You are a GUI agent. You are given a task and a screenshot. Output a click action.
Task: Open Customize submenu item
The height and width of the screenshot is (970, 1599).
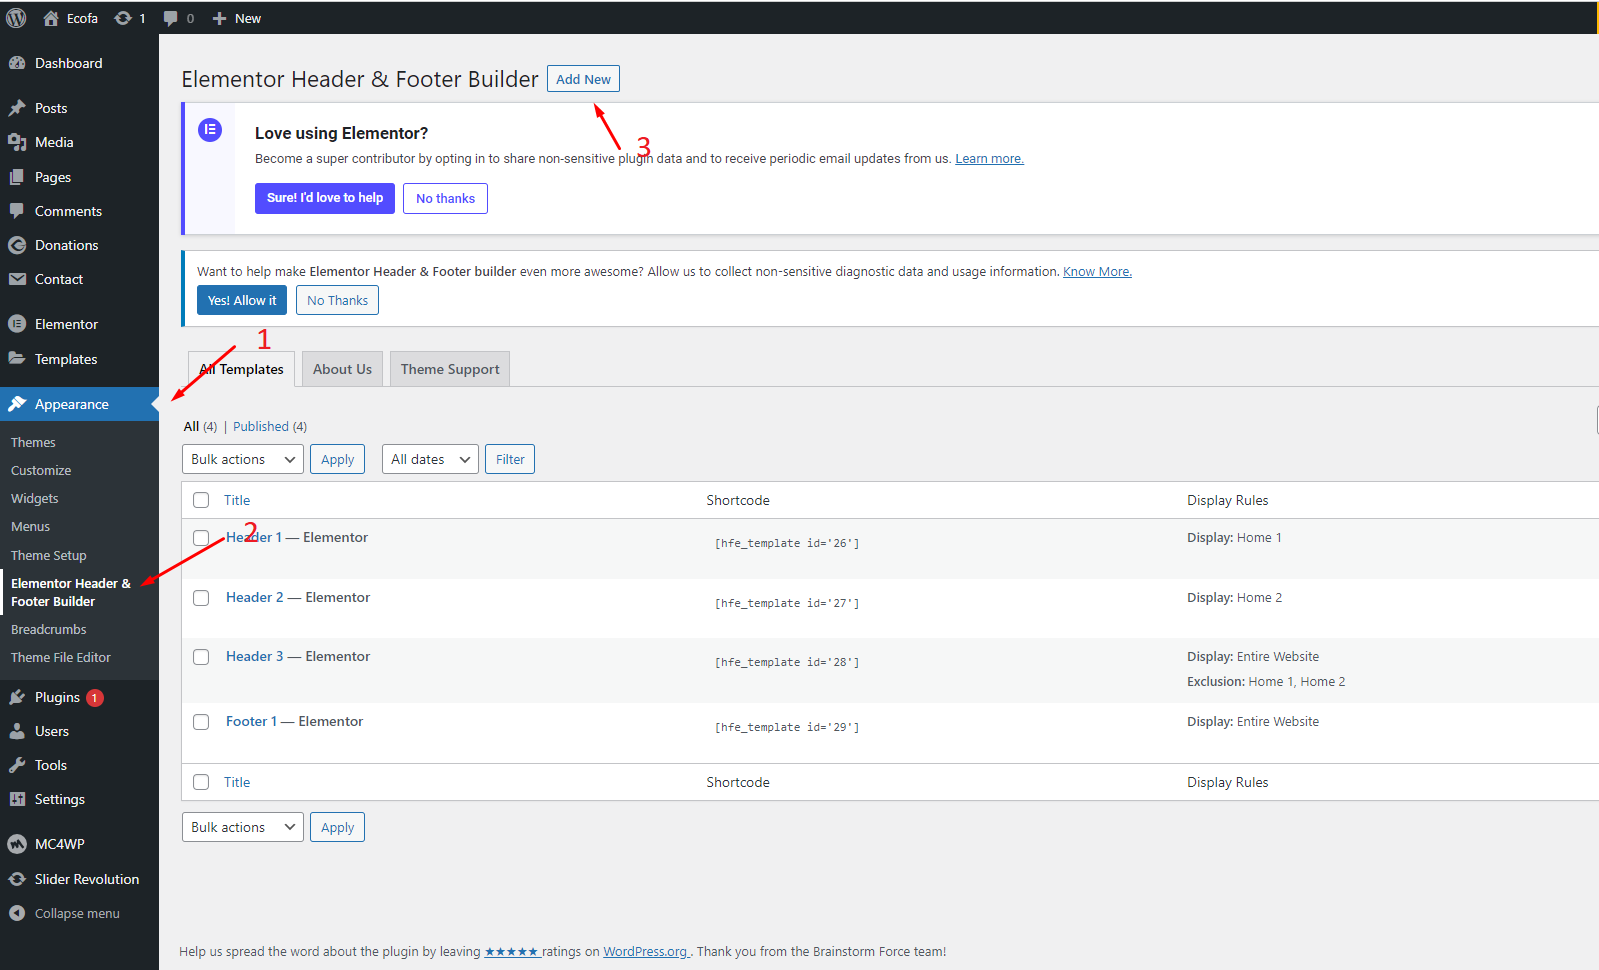point(41,470)
